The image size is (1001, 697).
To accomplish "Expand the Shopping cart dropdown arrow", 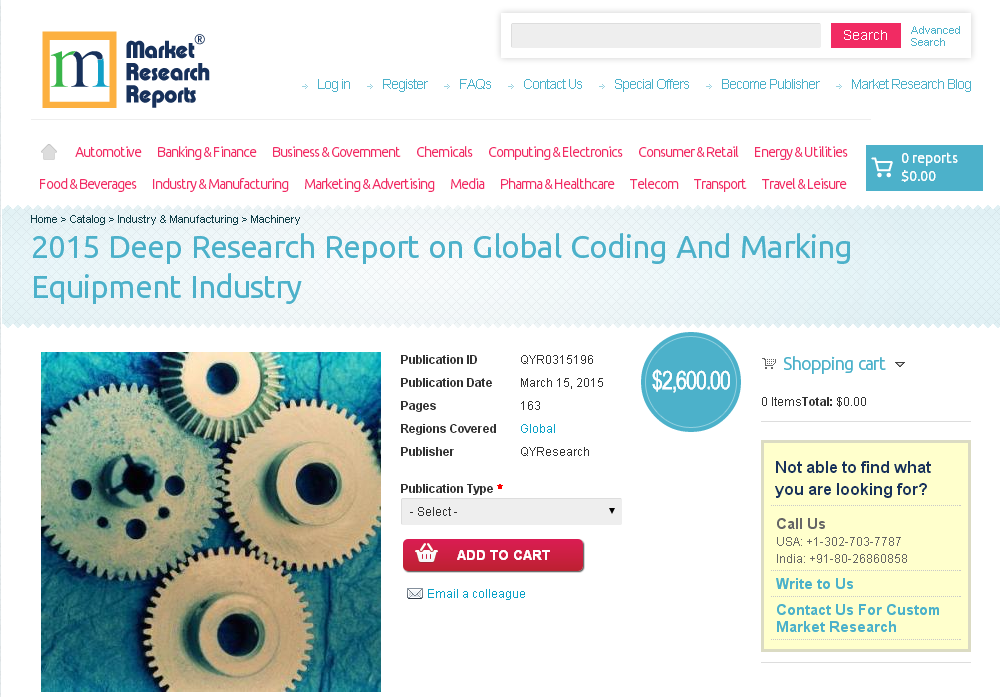I will click(x=900, y=364).
